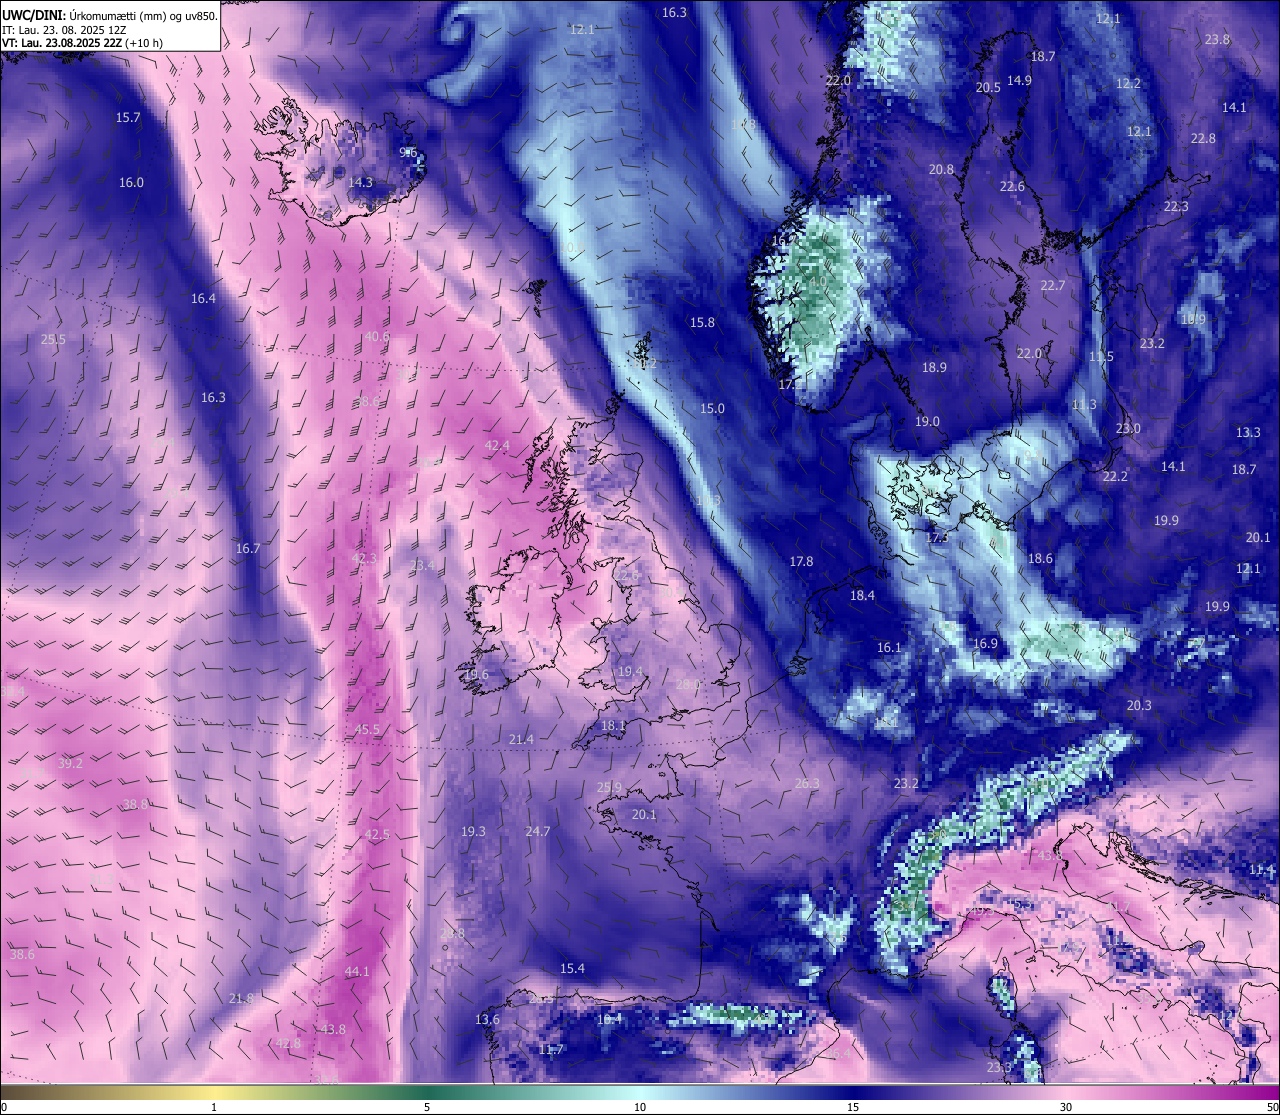Click the 19.6 value over southwest Ireland

pyautogui.click(x=476, y=674)
